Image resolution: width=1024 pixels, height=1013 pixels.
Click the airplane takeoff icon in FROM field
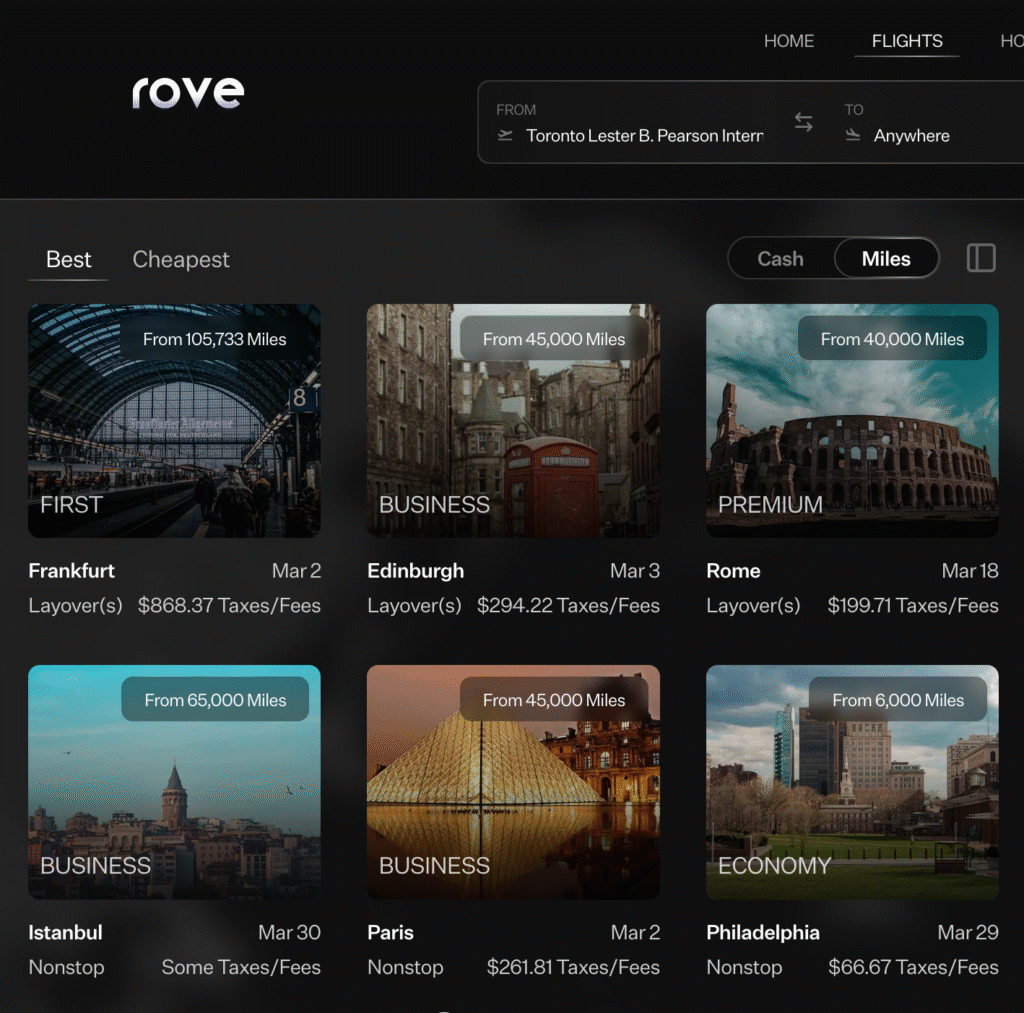tap(505, 136)
